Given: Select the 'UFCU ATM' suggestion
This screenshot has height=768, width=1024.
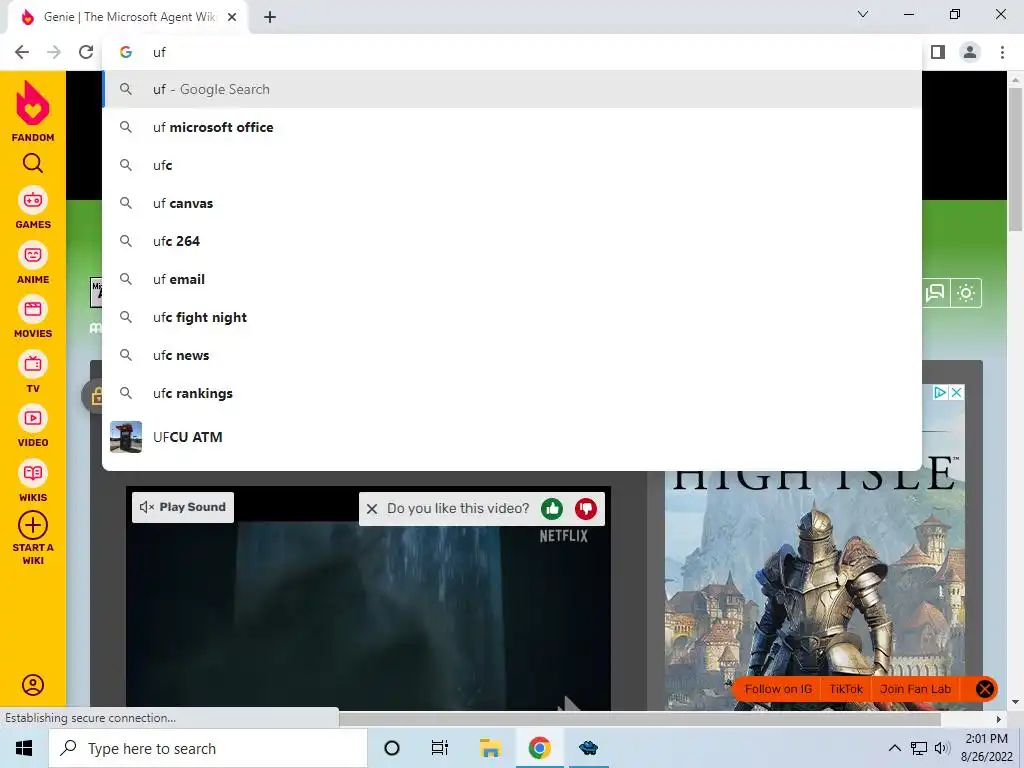Looking at the screenshot, I should [x=512, y=437].
